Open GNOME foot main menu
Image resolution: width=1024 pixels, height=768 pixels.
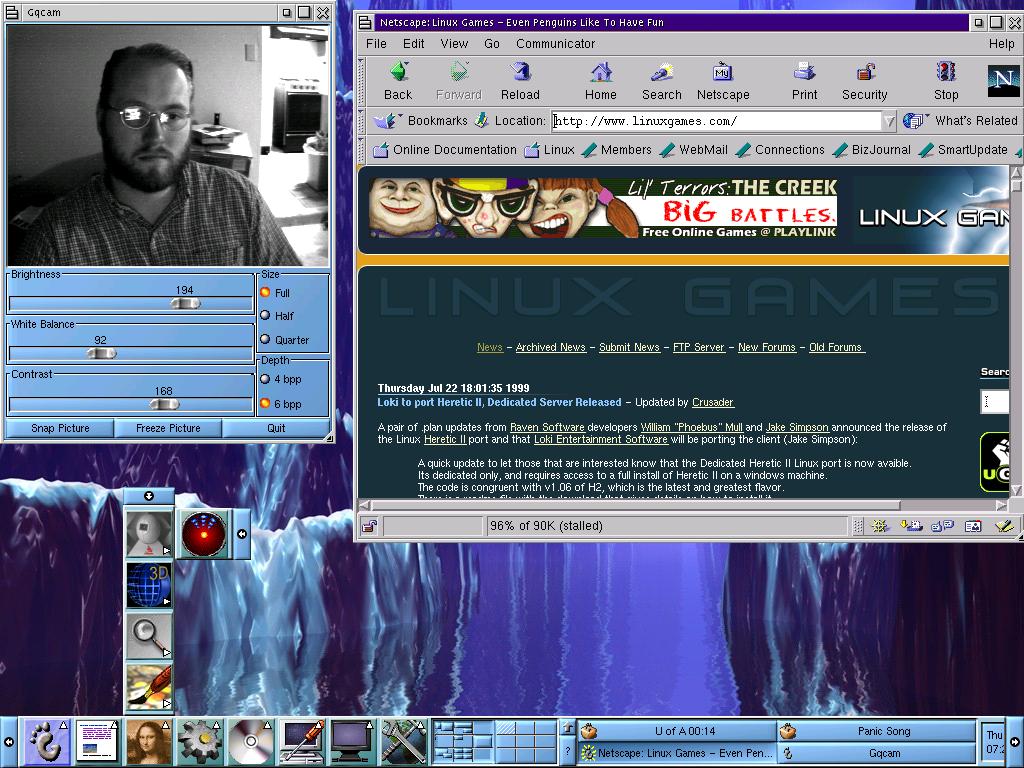47,742
